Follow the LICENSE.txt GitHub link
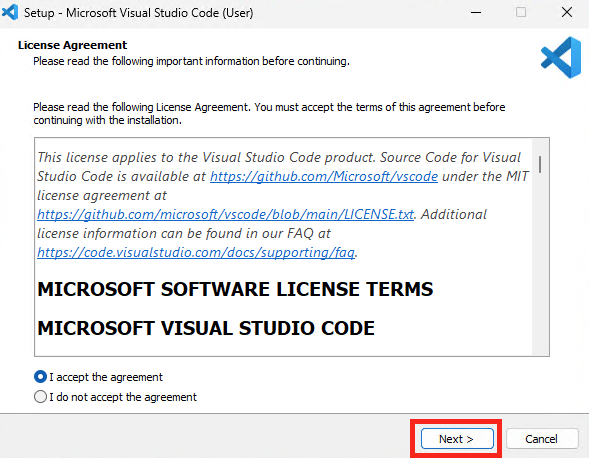This screenshot has width=589, height=458. point(225,215)
